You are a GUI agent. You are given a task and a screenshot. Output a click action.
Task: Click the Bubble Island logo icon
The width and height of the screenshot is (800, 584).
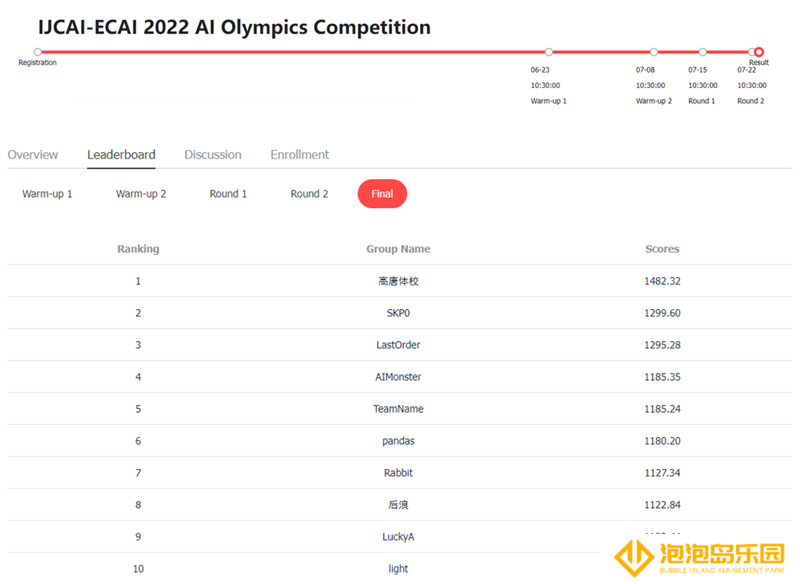click(634, 558)
